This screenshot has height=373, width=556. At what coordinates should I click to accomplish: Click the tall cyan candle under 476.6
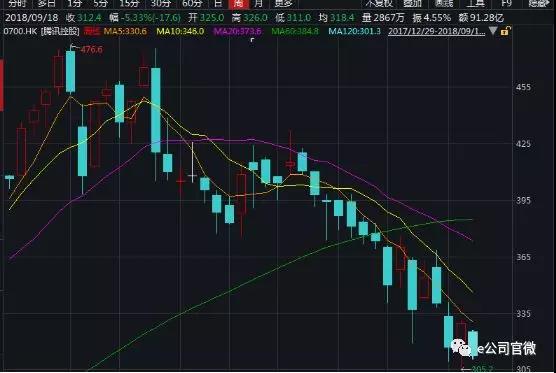(71, 71)
